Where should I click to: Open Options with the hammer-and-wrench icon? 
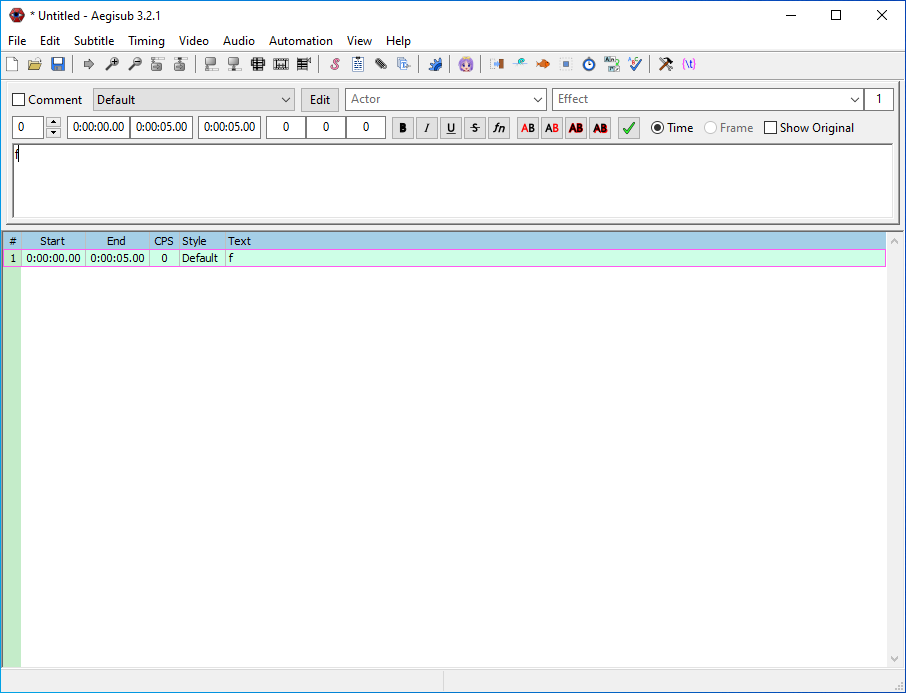665,64
